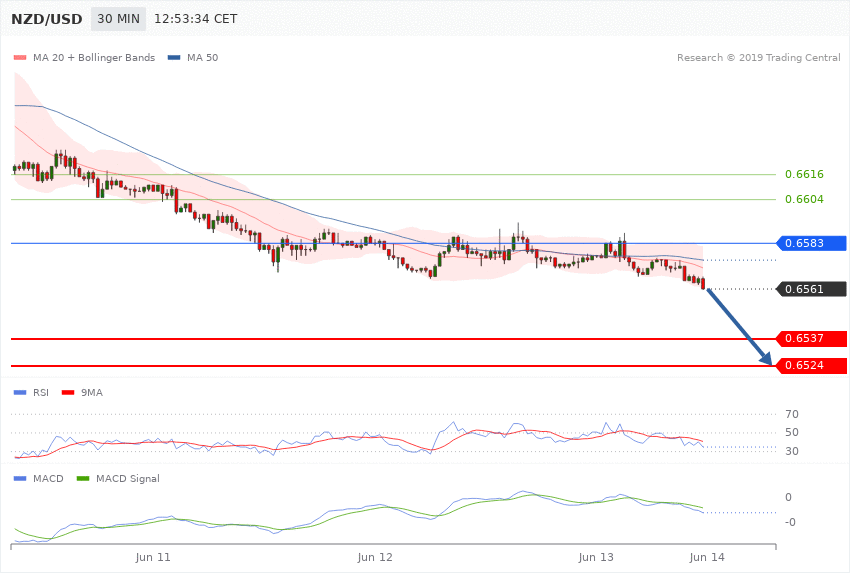
Task: Click the Jun 12 date axis label
Action: pos(375,558)
